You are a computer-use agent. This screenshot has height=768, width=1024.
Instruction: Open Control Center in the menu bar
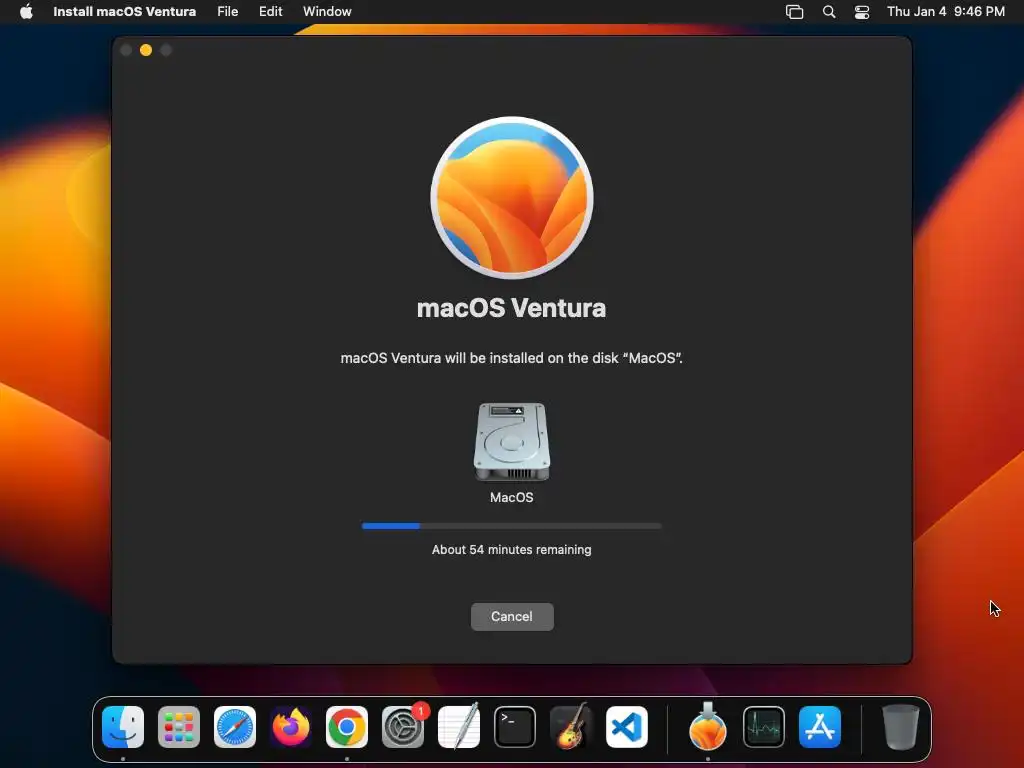tap(862, 12)
